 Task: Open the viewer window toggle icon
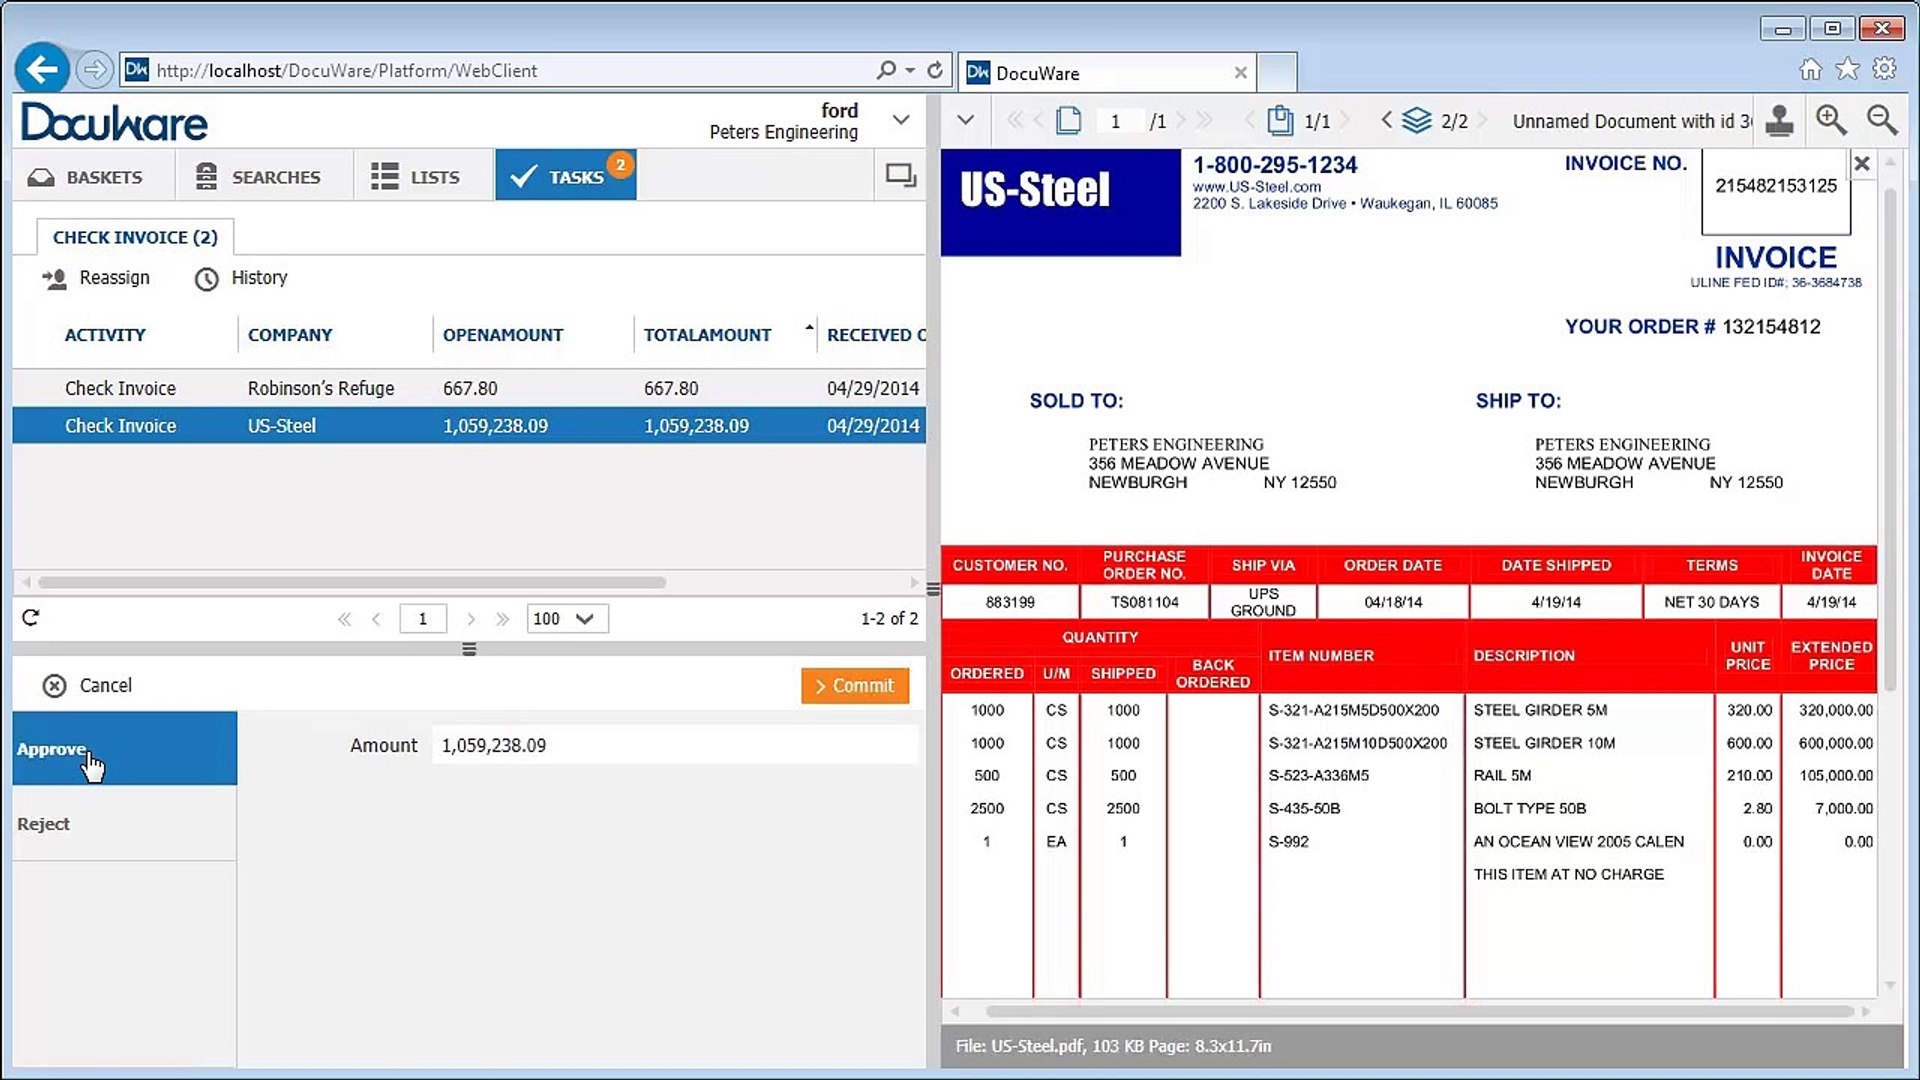coord(900,176)
